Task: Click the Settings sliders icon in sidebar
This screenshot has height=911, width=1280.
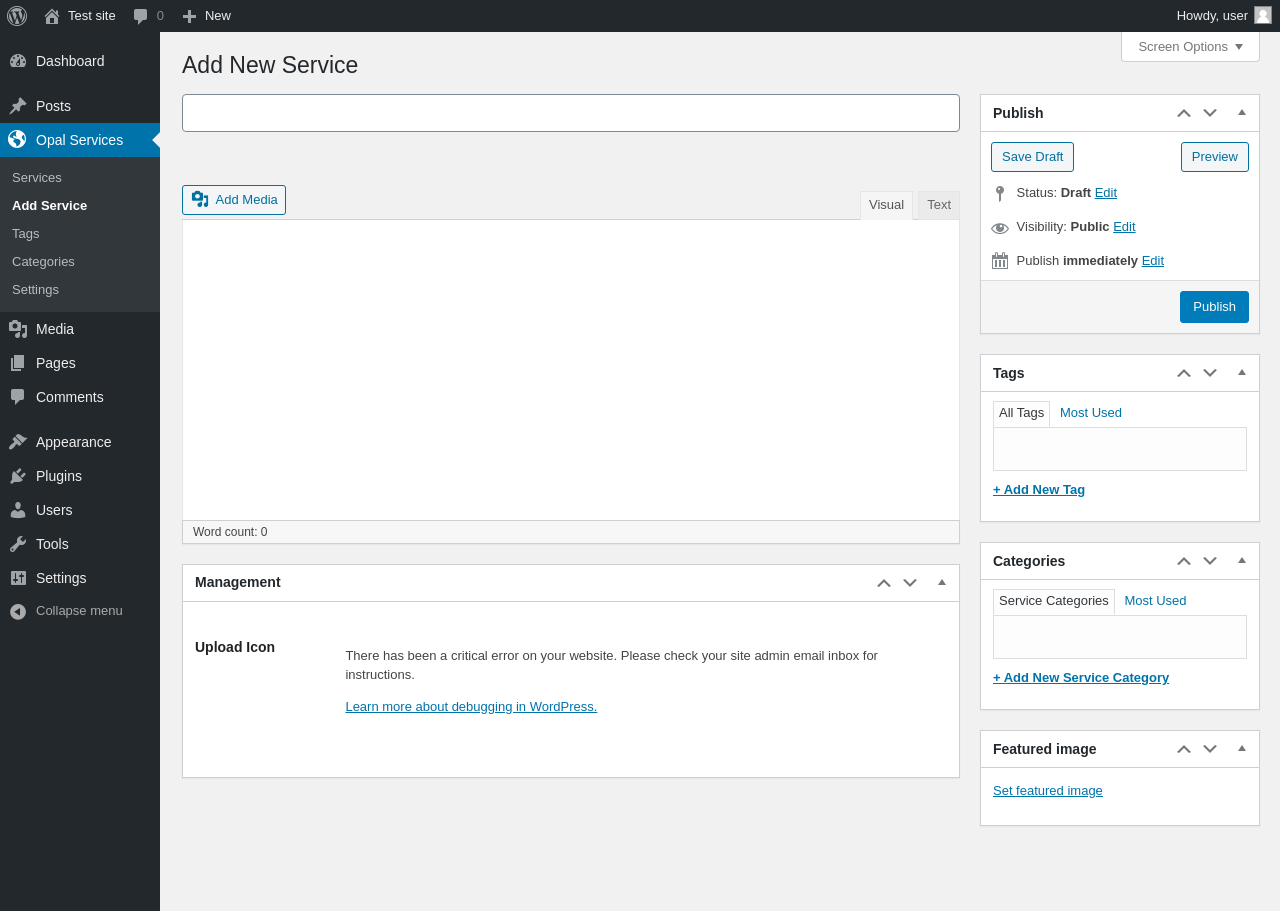Action: 18,578
